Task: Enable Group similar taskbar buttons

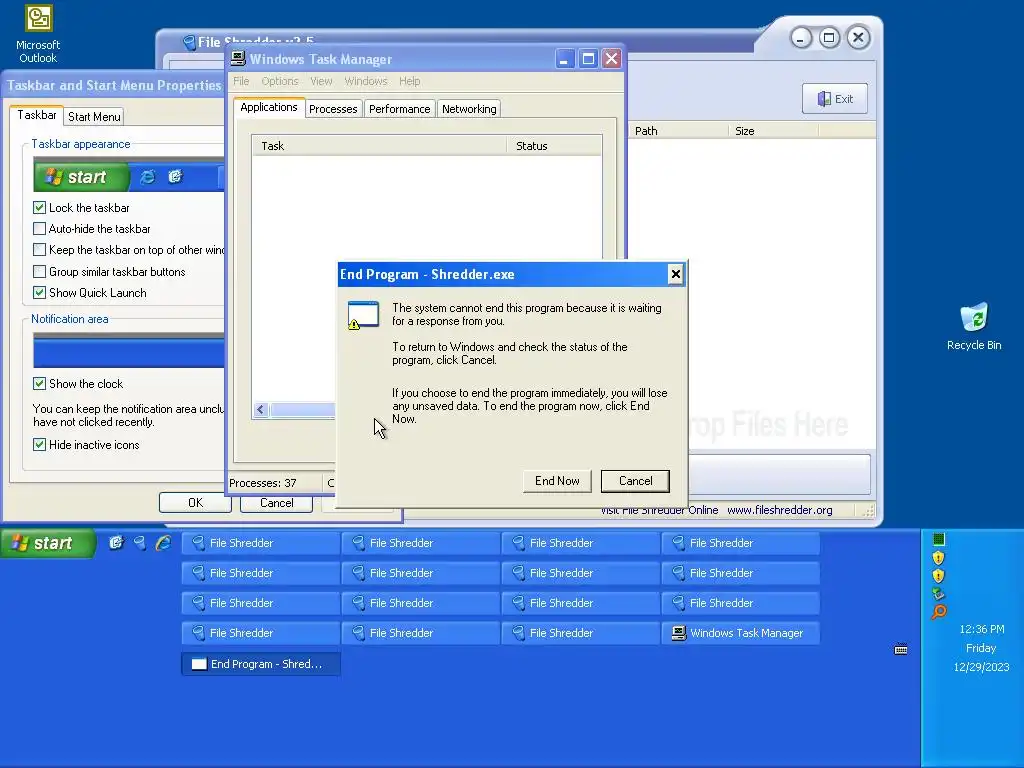Action: tap(39, 272)
